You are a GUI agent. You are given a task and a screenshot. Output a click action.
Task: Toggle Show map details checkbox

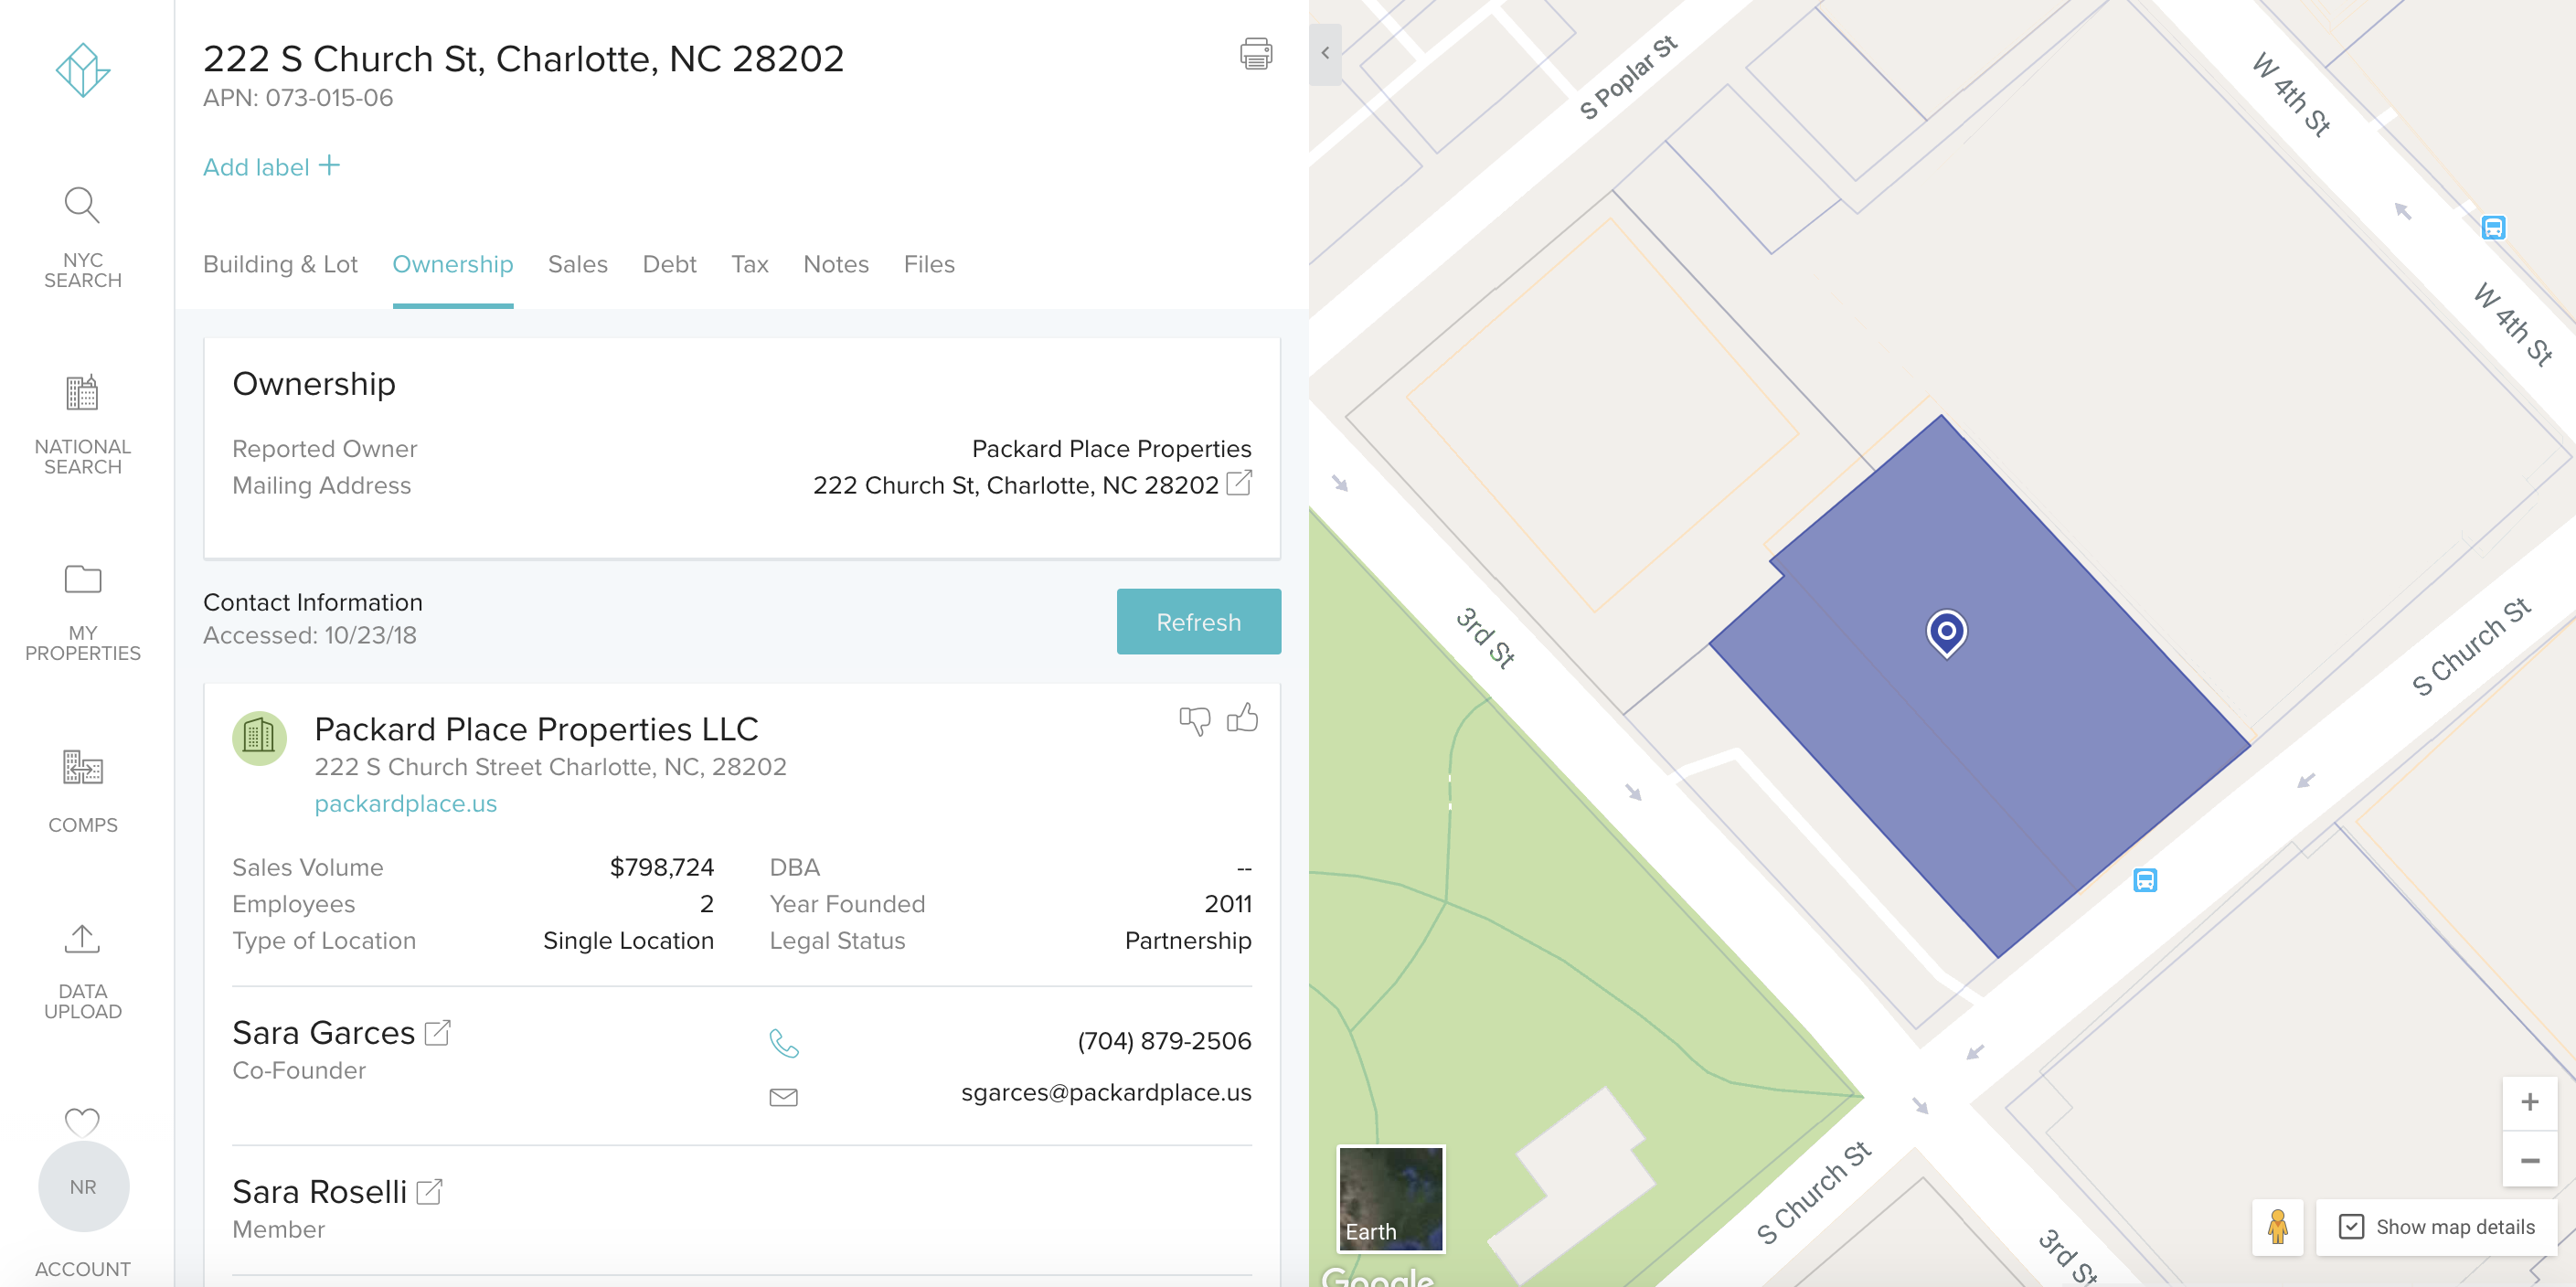coord(2351,1226)
